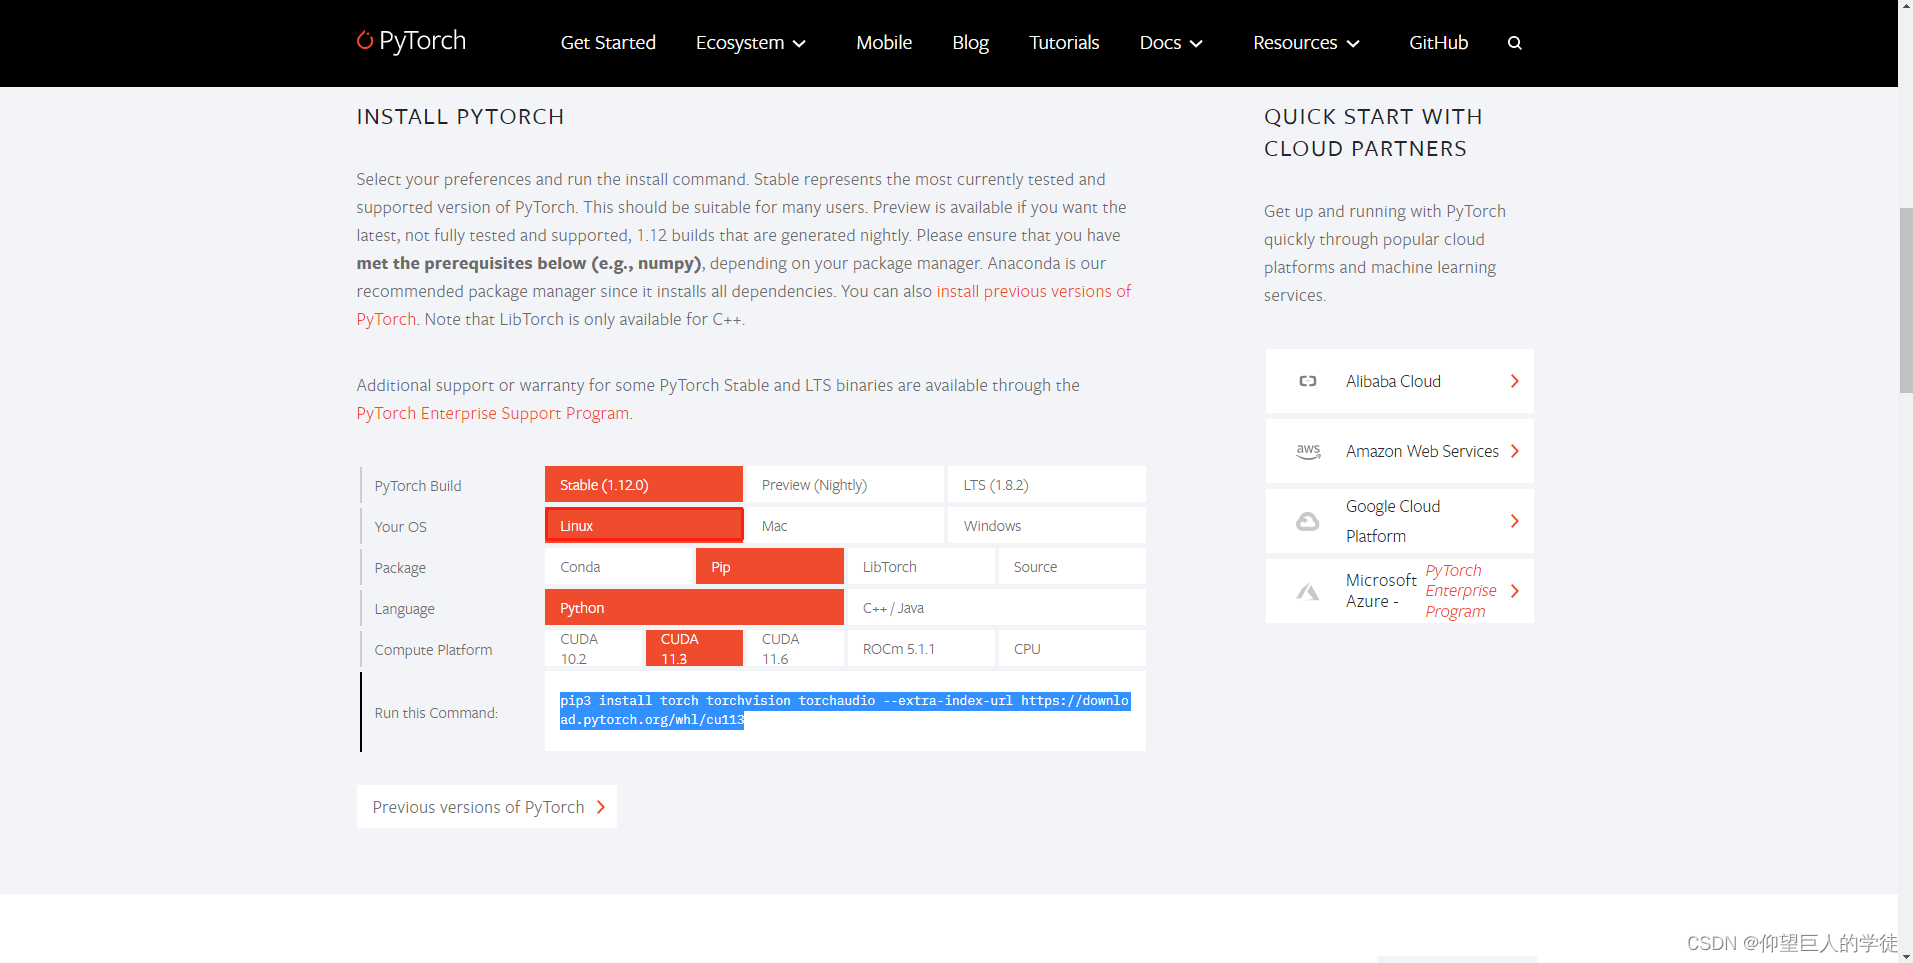Select the Preview (Nightly) build
This screenshot has height=963, width=1913.
click(x=845, y=484)
